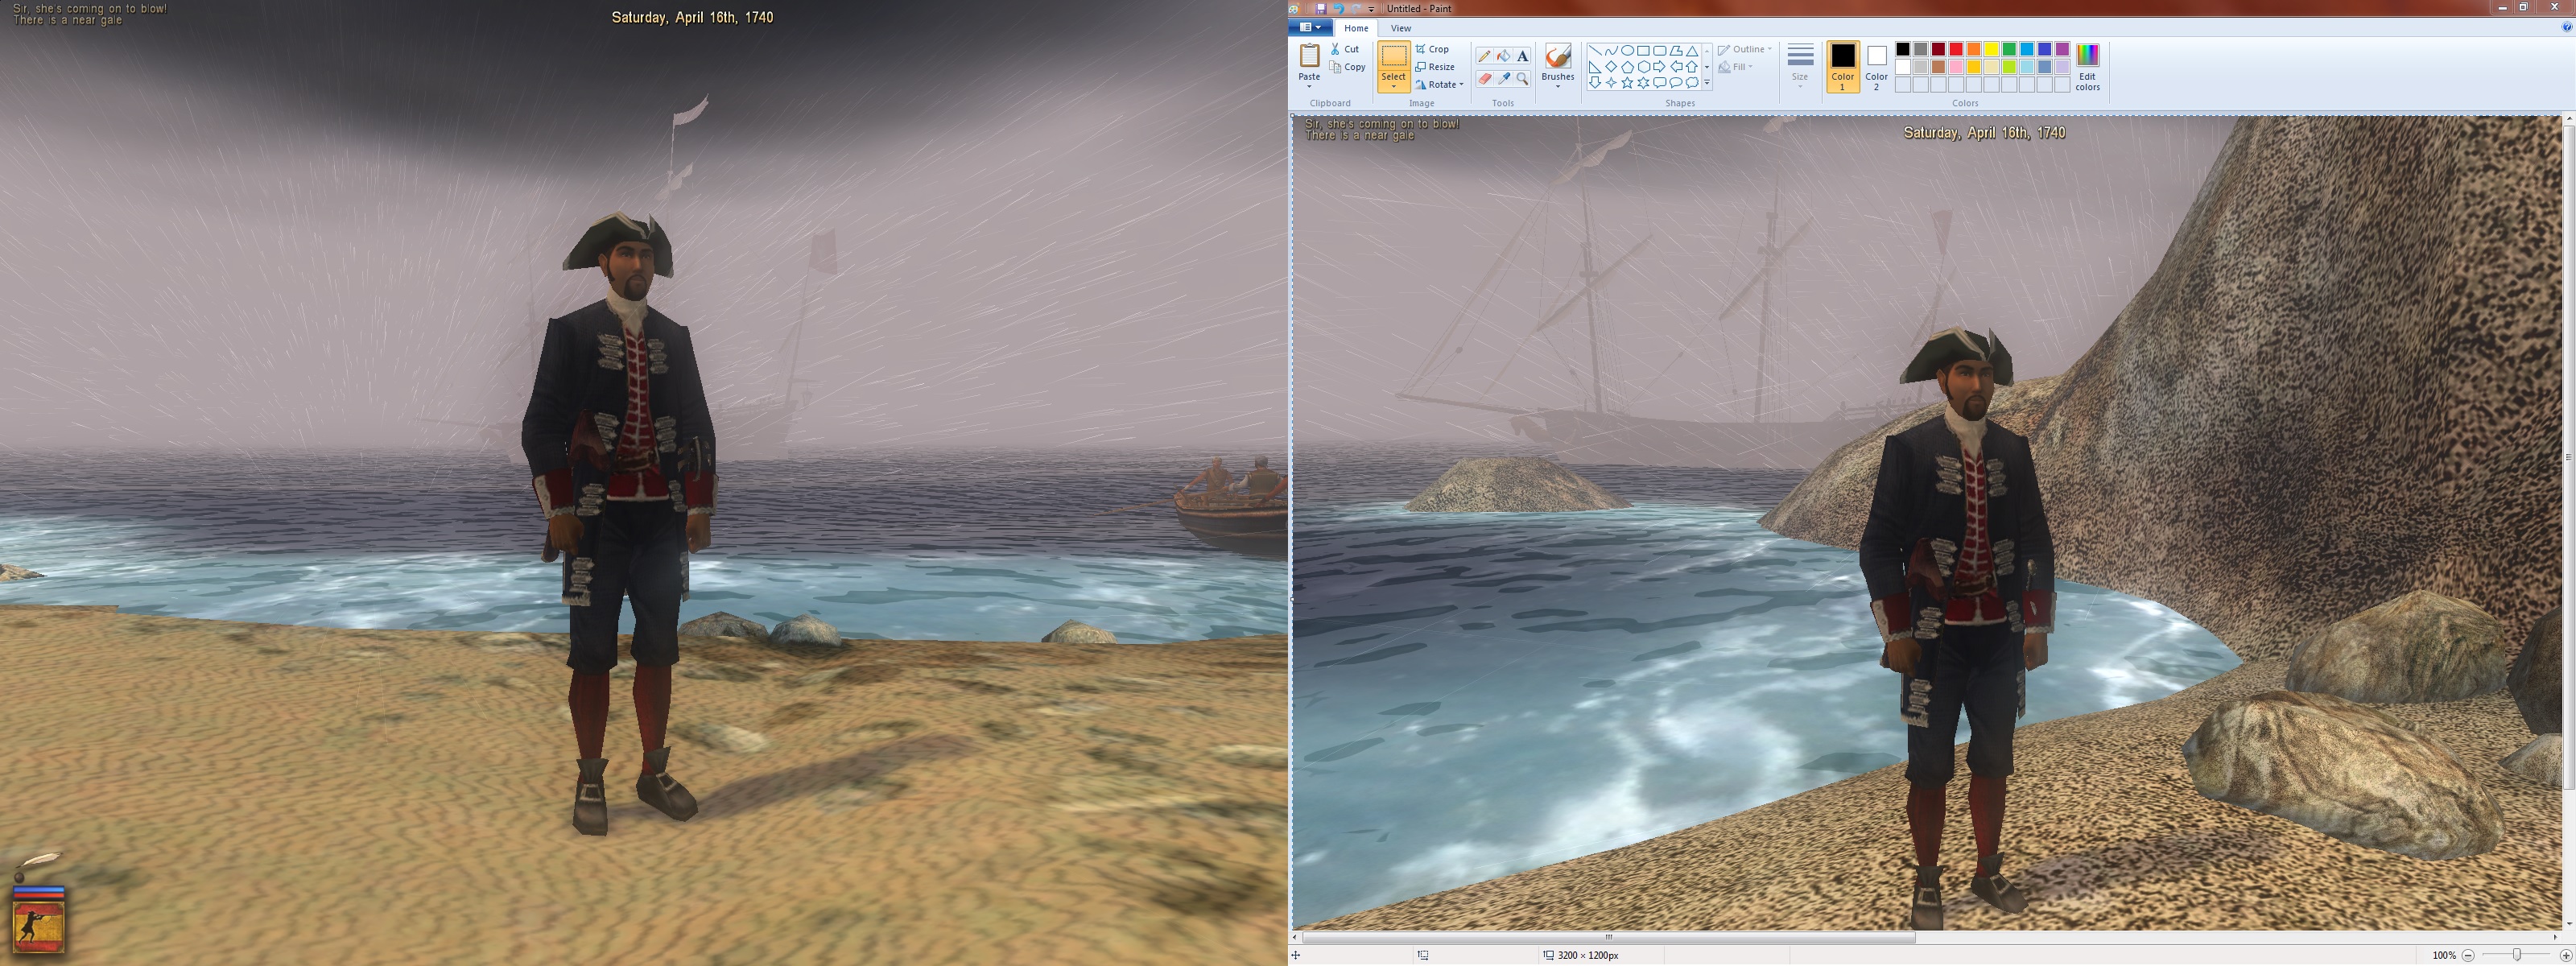Click the horizontal scrollbar thumb in Paint
Image resolution: width=2576 pixels, height=966 pixels.
pyautogui.click(x=1609, y=938)
